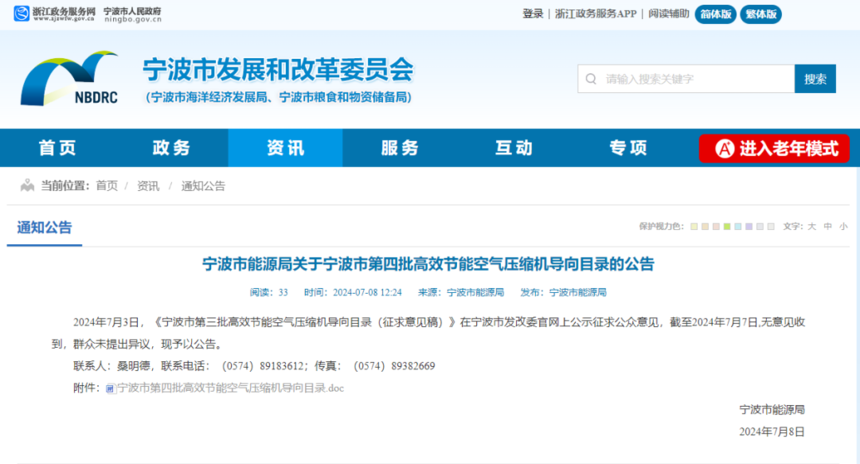Select the 通知公告 tab heading
860x464 pixels.
pos(44,228)
